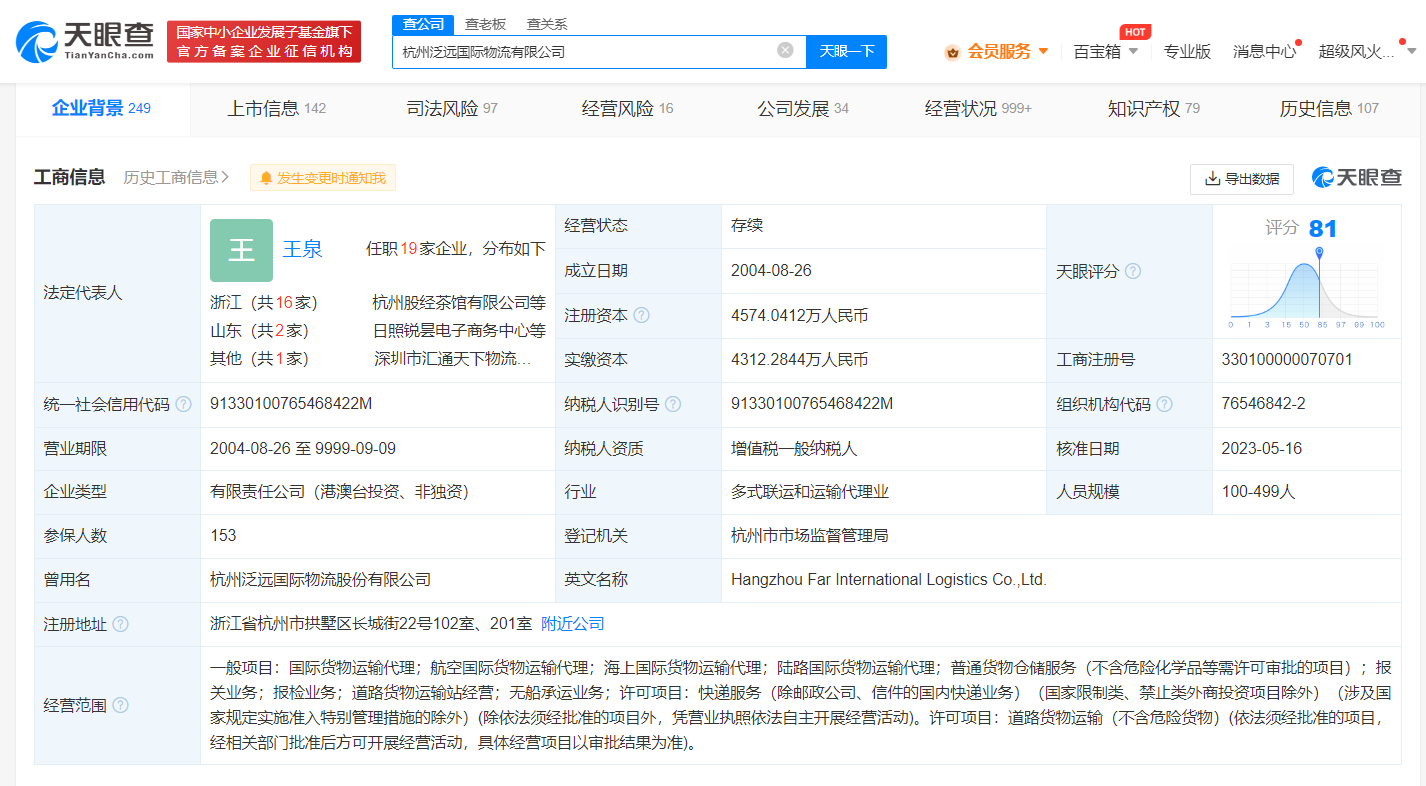1426x786 pixels.
Task: Click the green 王 avatar tile
Action: [241, 250]
